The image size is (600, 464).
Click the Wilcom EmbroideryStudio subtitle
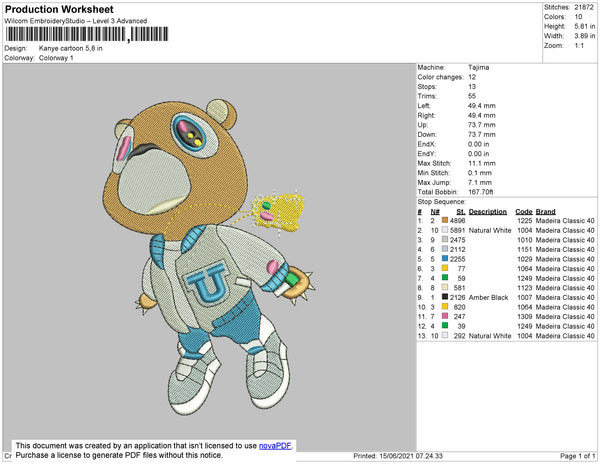click(x=76, y=21)
